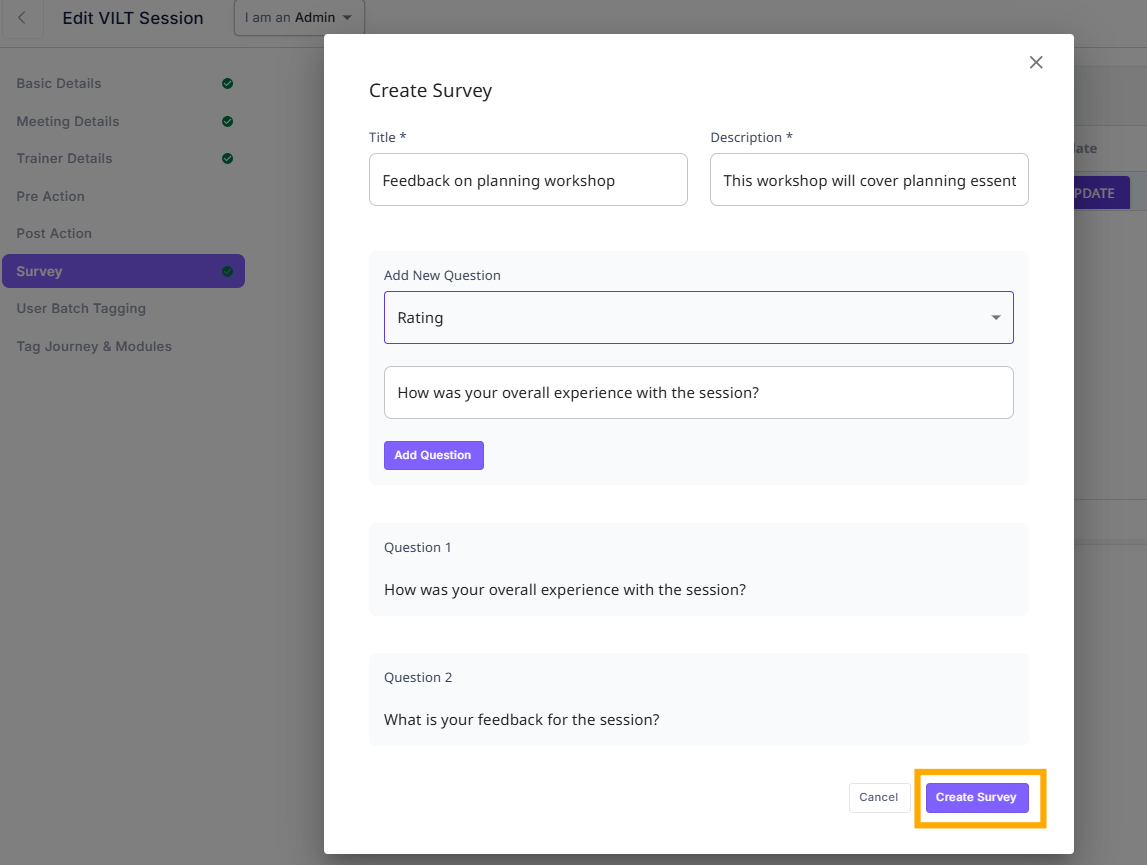Click the new question text input
Screen dimensions: 1147x865
point(698,392)
